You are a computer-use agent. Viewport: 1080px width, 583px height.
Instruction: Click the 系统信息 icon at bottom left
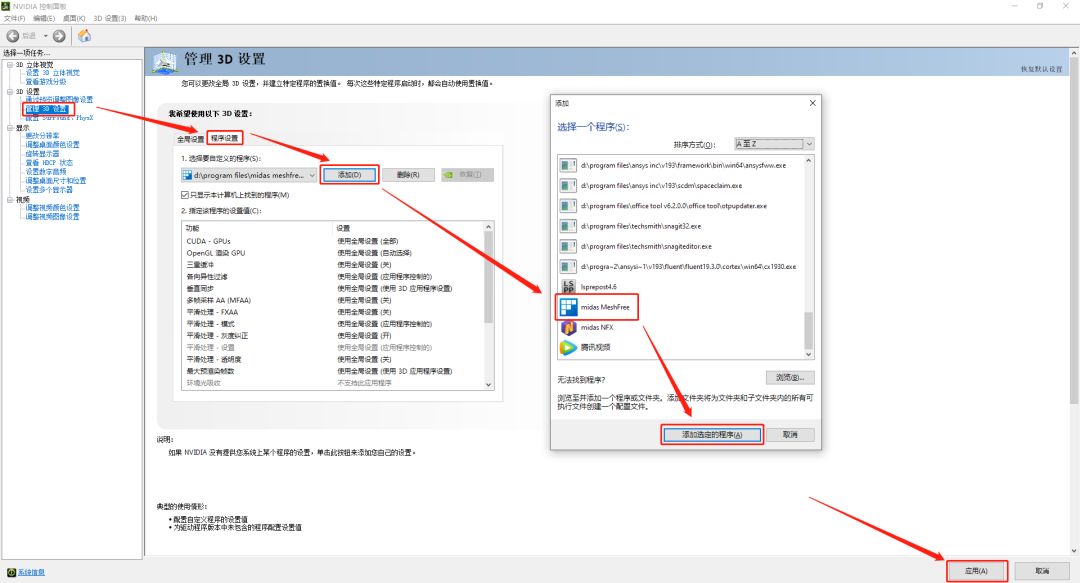(x=11, y=572)
